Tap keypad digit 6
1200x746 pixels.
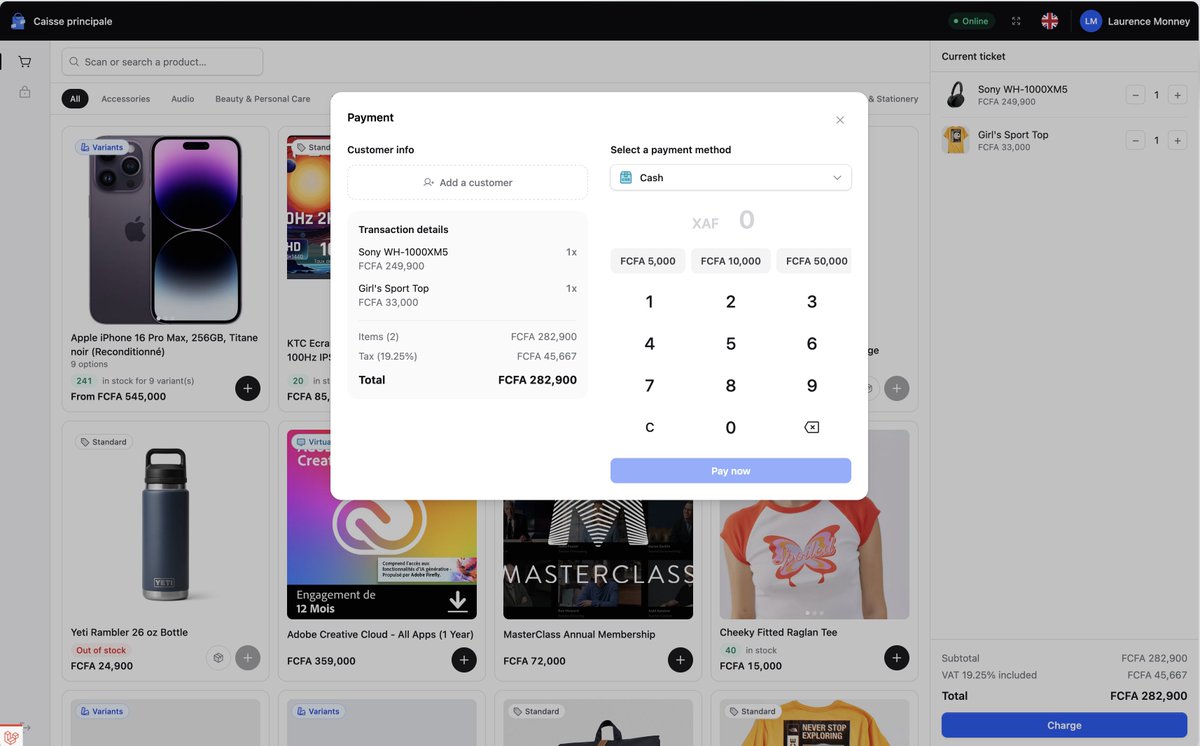[x=812, y=344]
